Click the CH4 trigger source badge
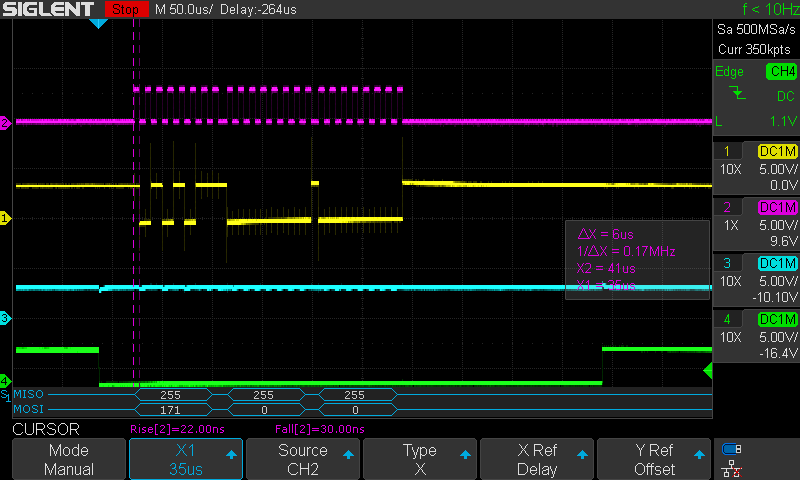 point(782,71)
